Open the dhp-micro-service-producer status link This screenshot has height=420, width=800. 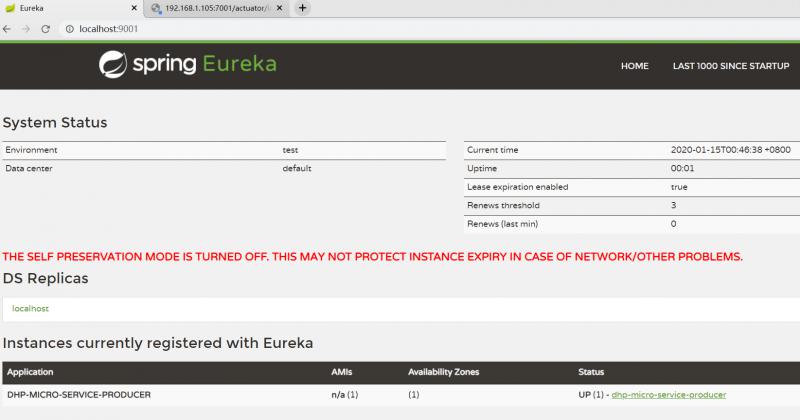668,394
